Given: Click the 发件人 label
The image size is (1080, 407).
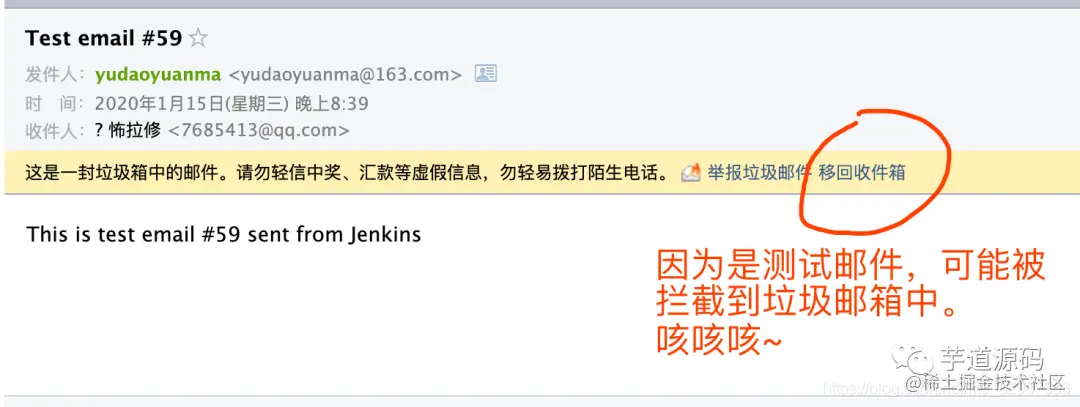Looking at the screenshot, I should pyautogui.click(x=55, y=74).
